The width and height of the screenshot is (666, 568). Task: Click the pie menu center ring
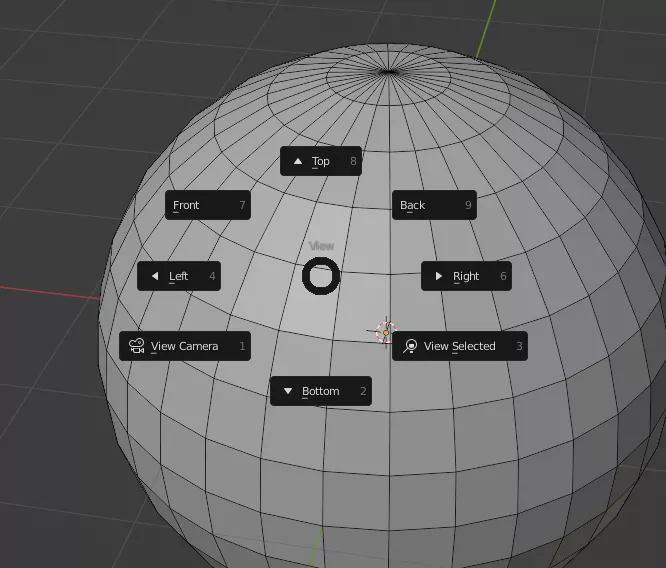click(x=321, y=276)
